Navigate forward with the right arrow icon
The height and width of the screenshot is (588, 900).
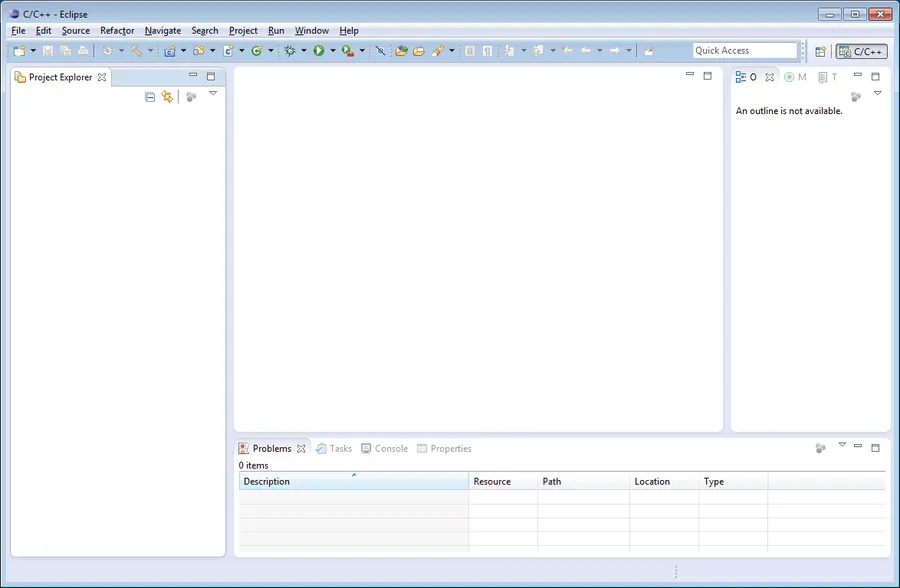click(x=614, y=51)
